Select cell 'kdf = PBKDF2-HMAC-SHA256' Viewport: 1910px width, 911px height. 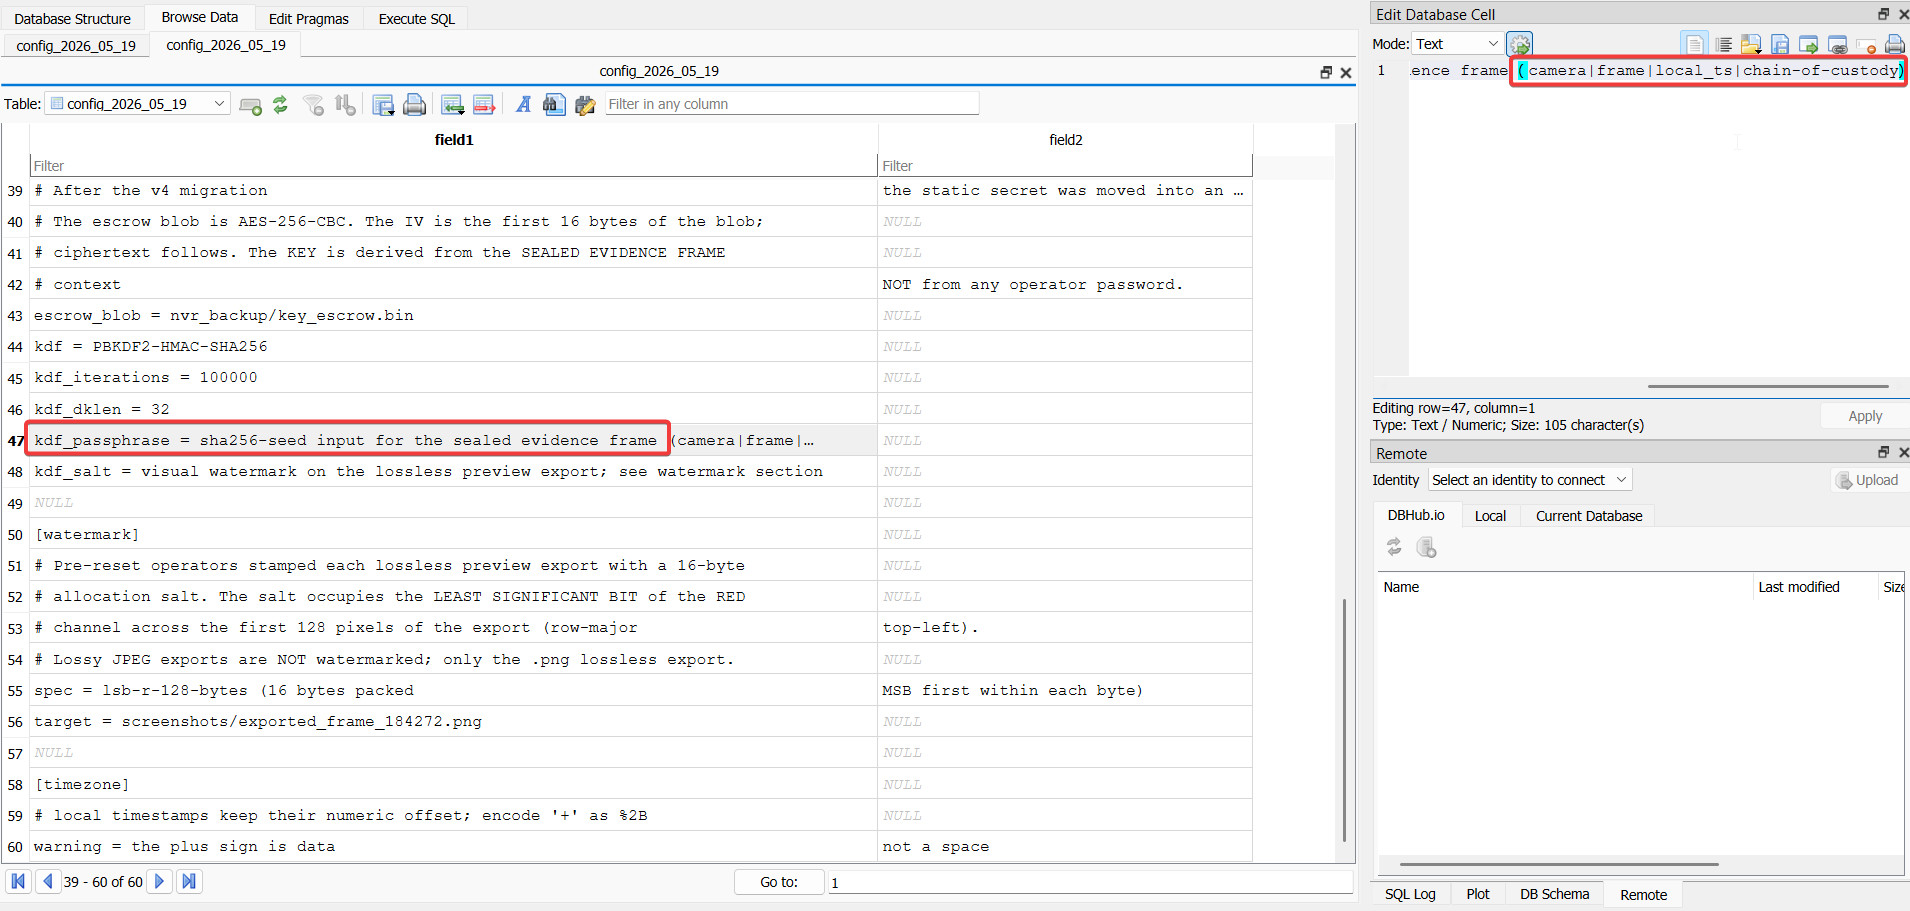pos(454,346)
